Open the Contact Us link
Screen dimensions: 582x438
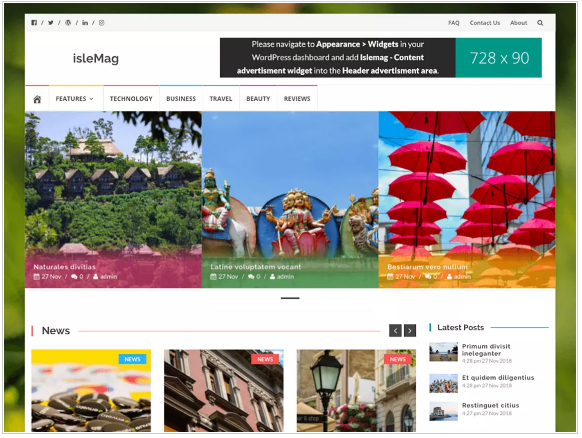[x=485, y=23]
